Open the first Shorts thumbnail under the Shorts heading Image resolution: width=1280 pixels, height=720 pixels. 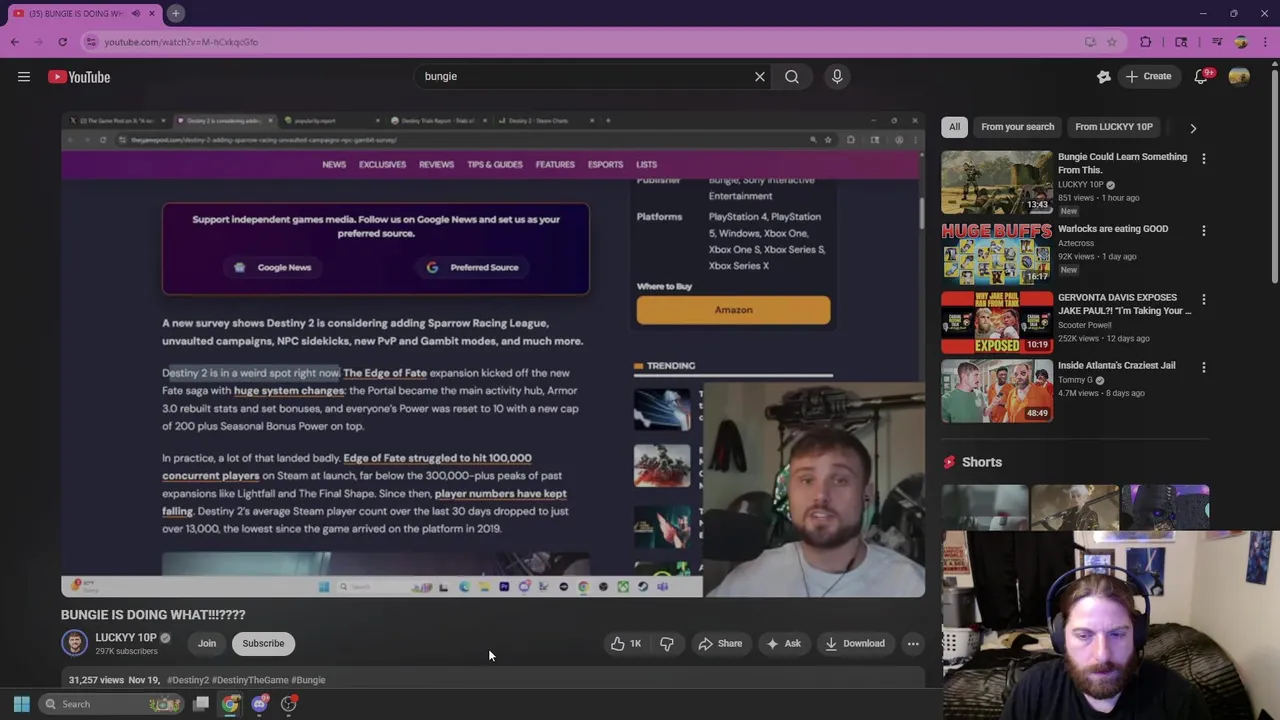click(x=985, y=507)
